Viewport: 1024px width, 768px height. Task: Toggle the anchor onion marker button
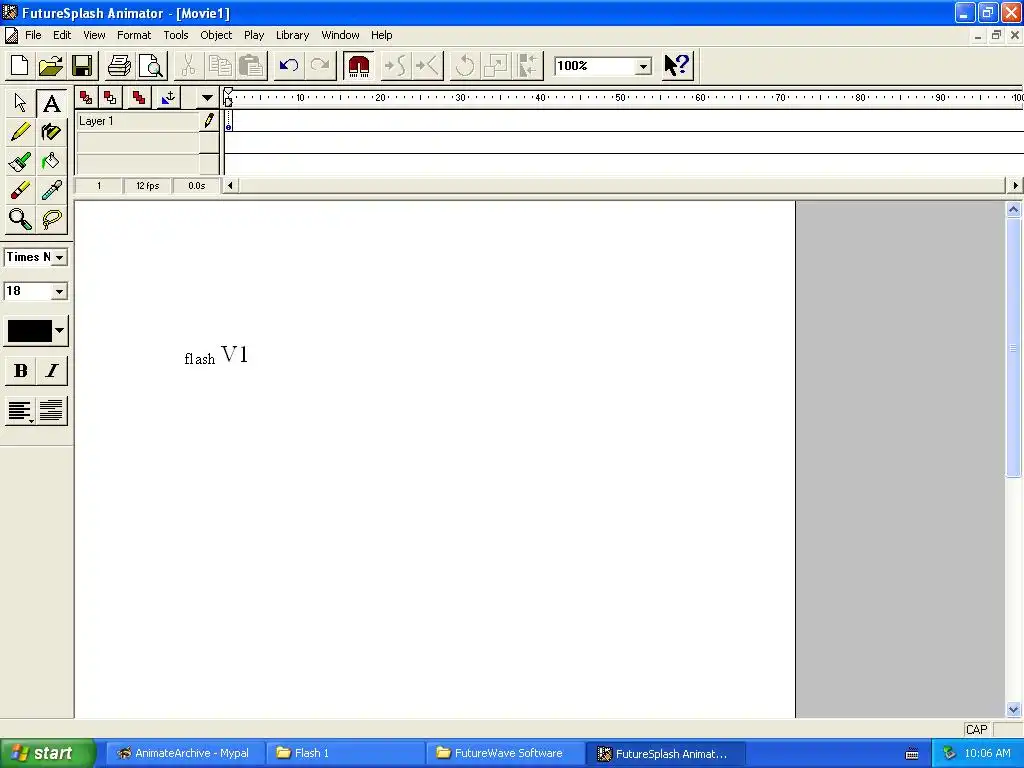[168, 98]
